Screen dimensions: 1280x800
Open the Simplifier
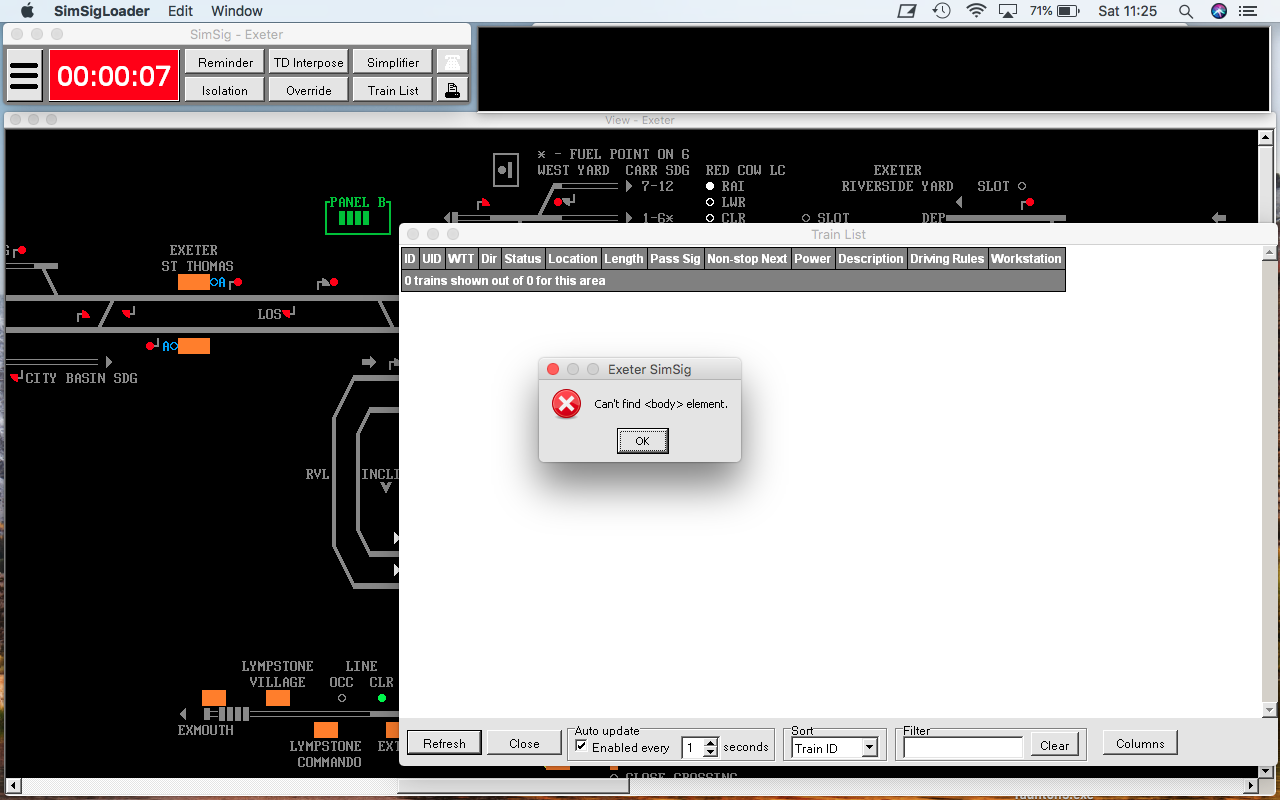point(393,62)
